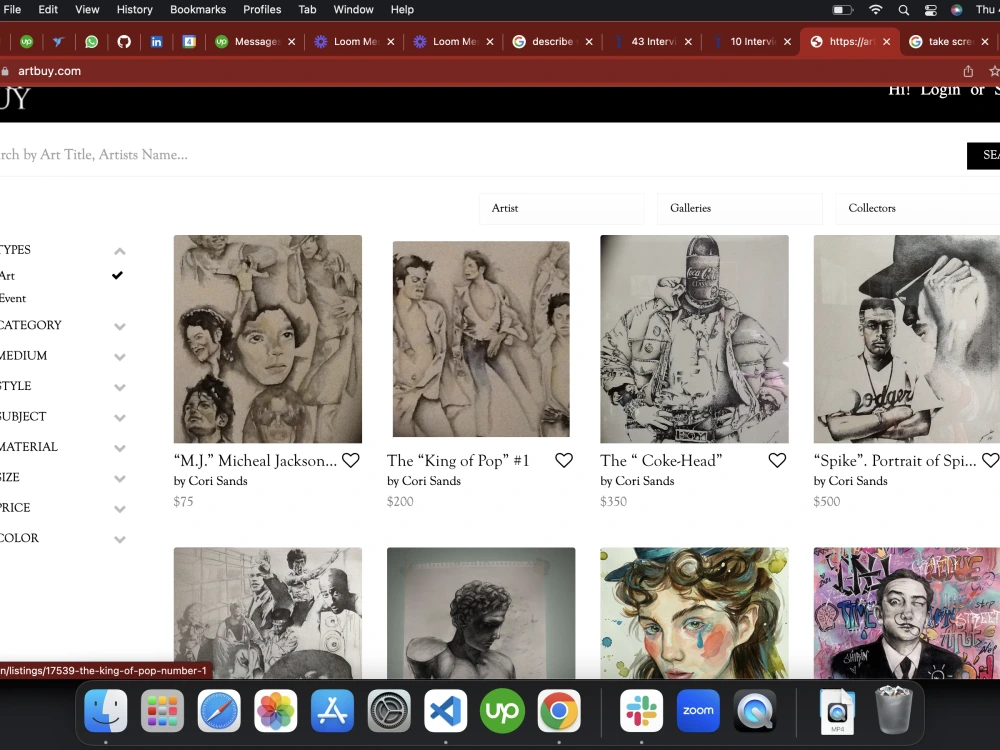Click the share icon in address bar
Image resolution: width=1000 pixels, height=750 pixels.
[968, 71]
